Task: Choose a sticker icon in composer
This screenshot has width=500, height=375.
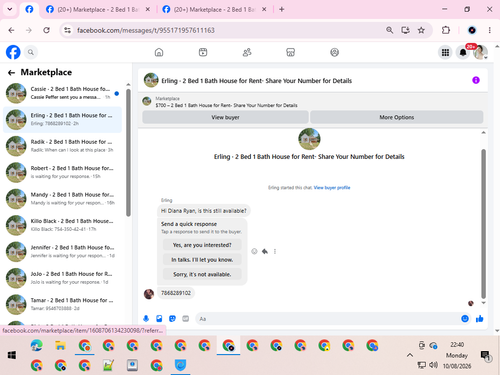Action: click(x=172, y=319)
